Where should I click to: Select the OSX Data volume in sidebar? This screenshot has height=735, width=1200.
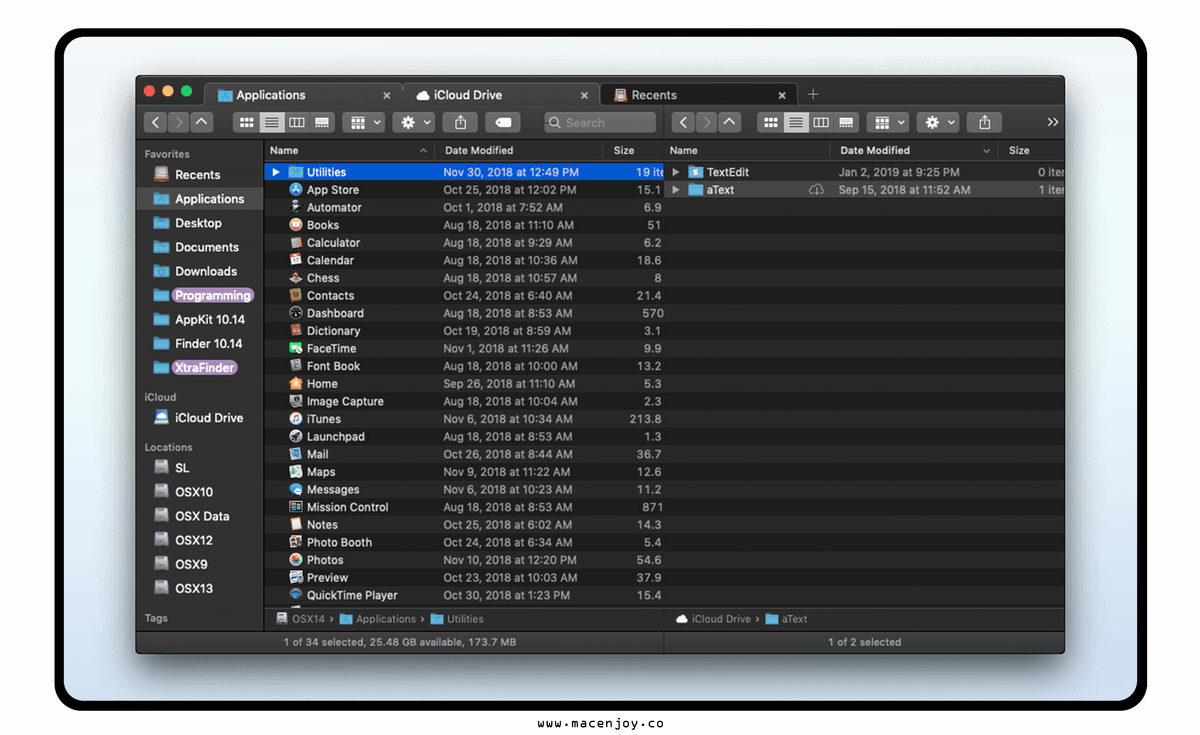(x=201, y=516)
